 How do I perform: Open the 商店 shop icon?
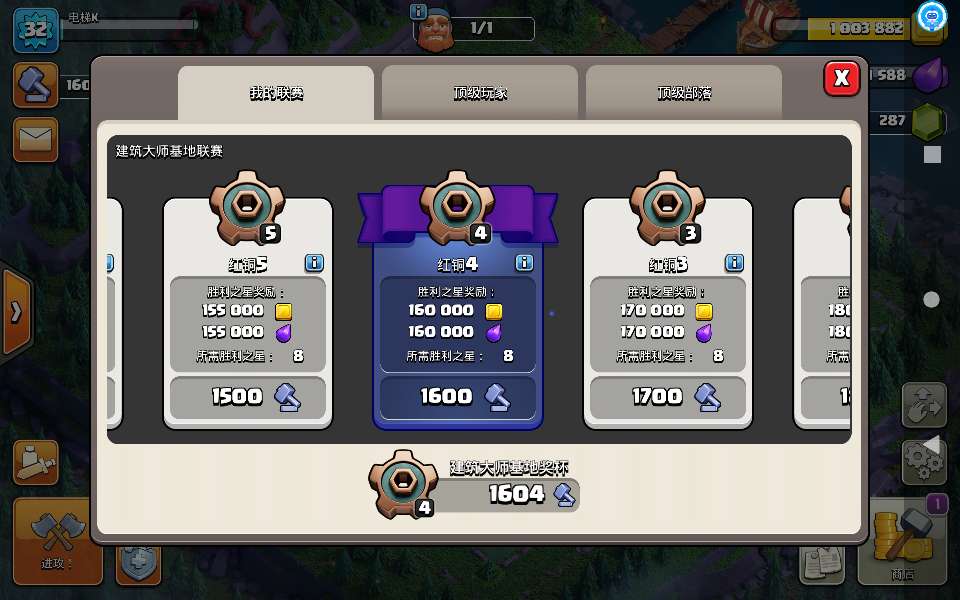[902, 541]
